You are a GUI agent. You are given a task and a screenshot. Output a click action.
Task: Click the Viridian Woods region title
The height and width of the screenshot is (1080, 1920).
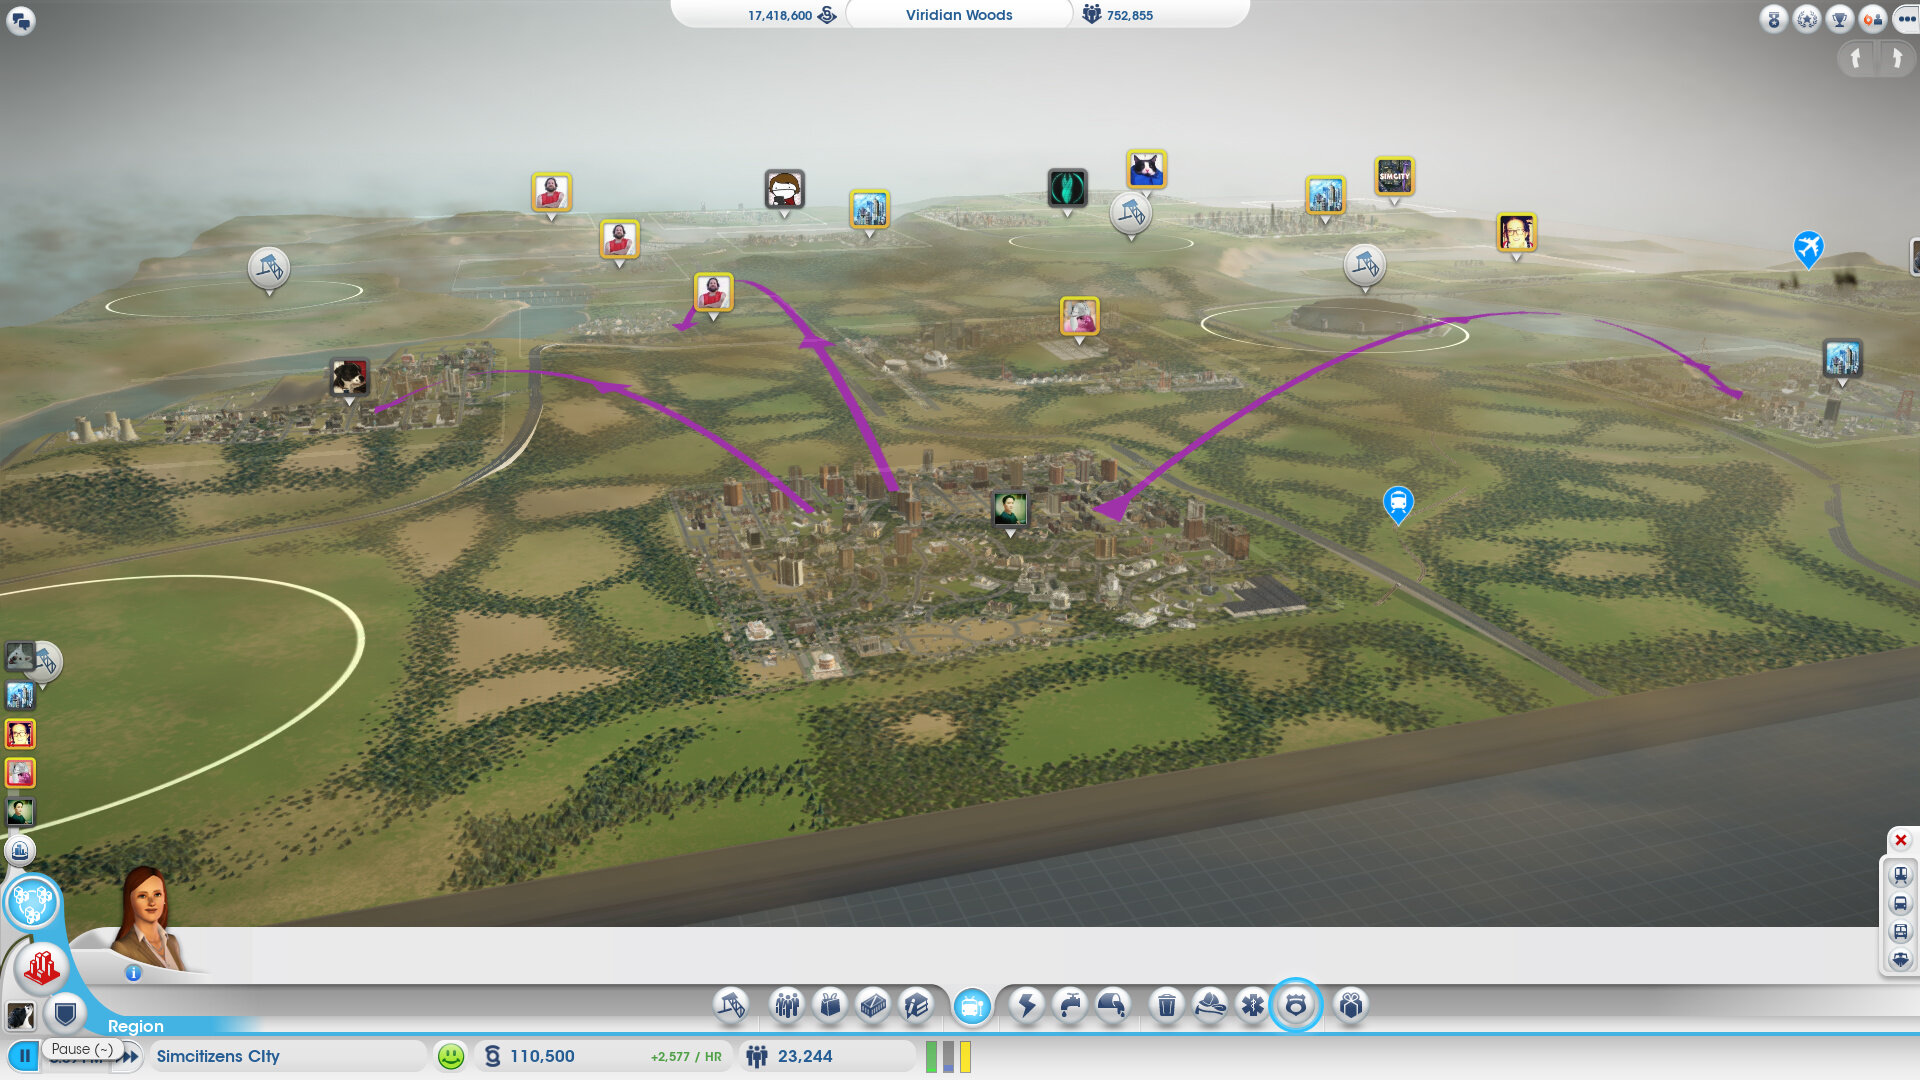(x=959, y=15)
